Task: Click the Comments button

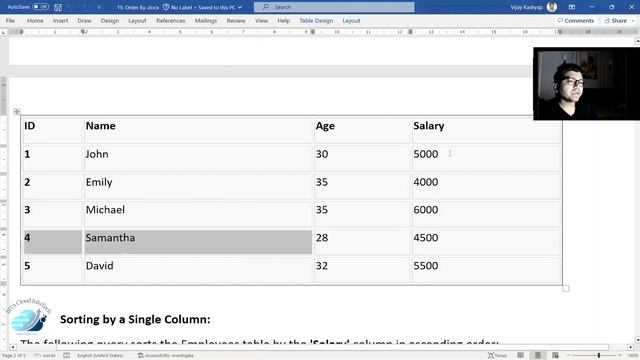Action: (x=576, y=20)
